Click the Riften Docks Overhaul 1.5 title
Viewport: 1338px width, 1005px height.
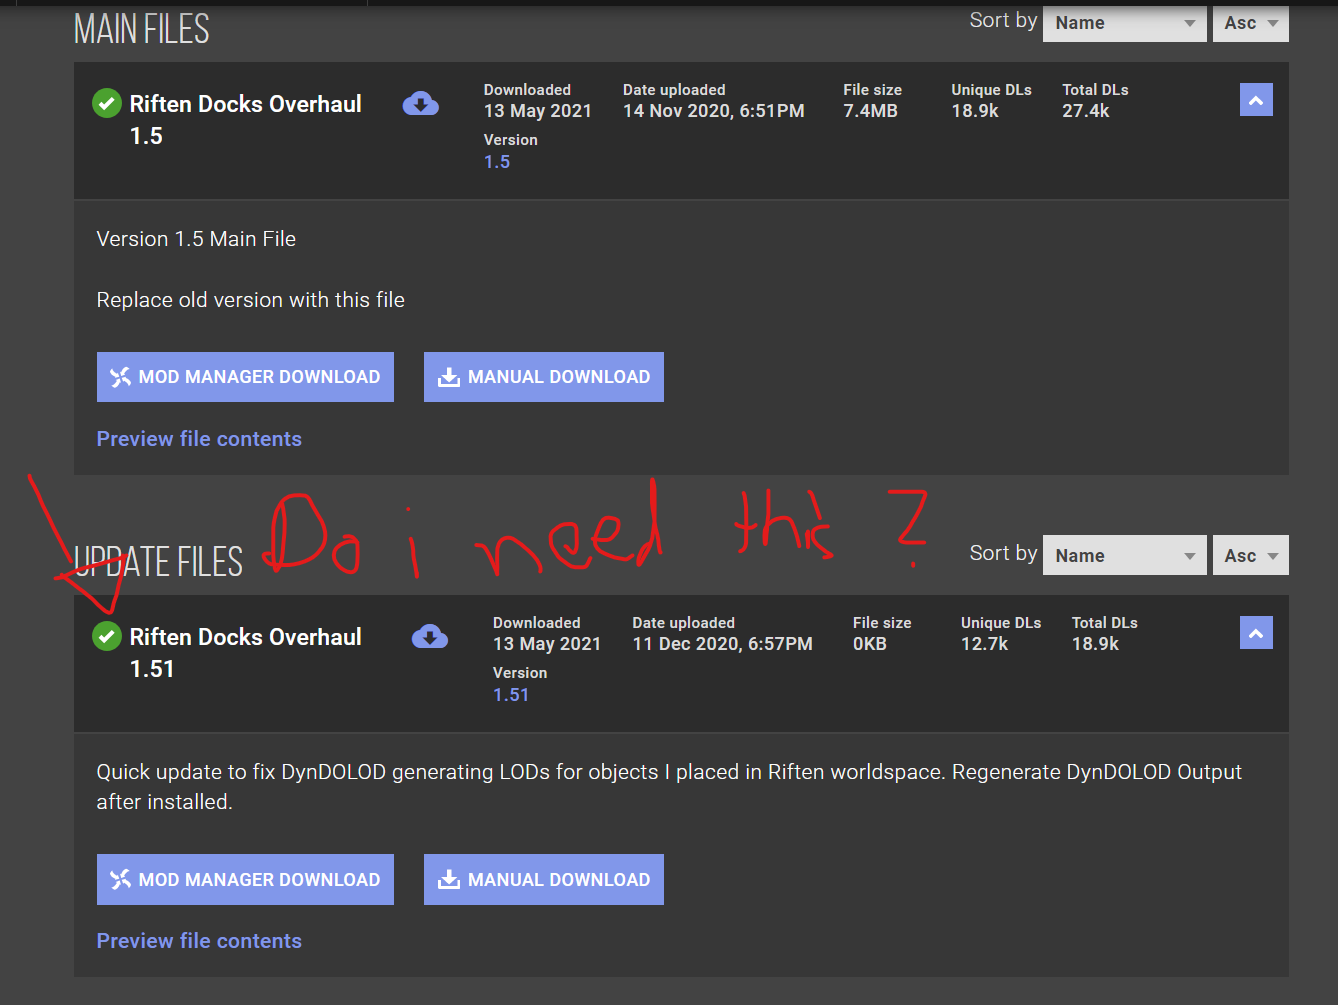tap(246, 120)
